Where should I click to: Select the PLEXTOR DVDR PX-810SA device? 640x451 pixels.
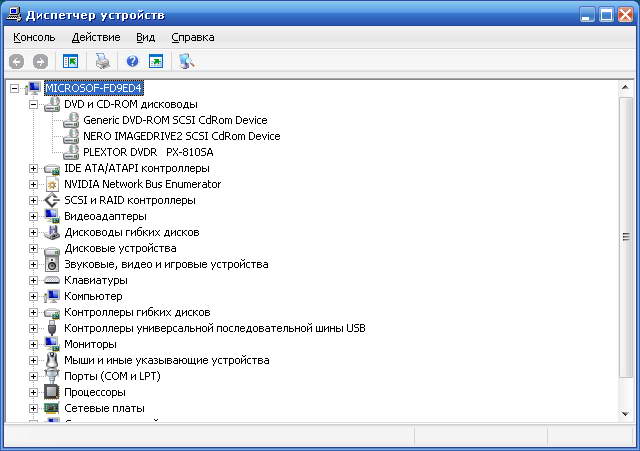[148, 152]
